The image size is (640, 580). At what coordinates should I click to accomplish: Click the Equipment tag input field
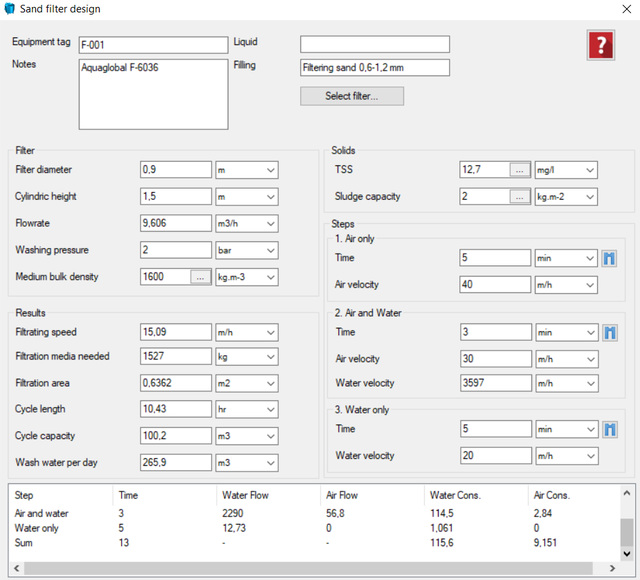pyautogui.click(x=153, y=45)
